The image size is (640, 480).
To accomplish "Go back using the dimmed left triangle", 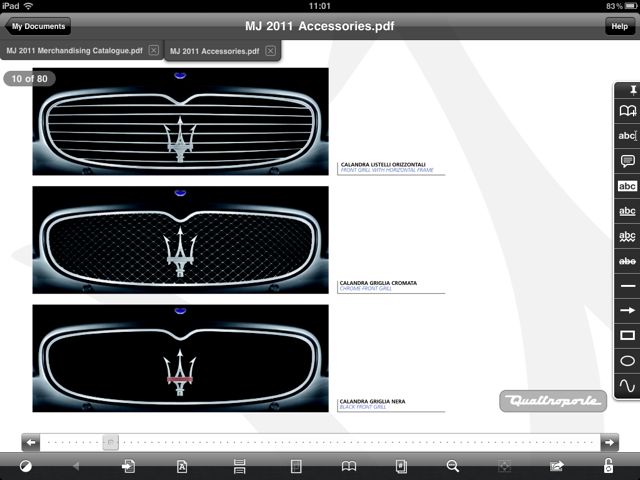I will click(76, 466).
